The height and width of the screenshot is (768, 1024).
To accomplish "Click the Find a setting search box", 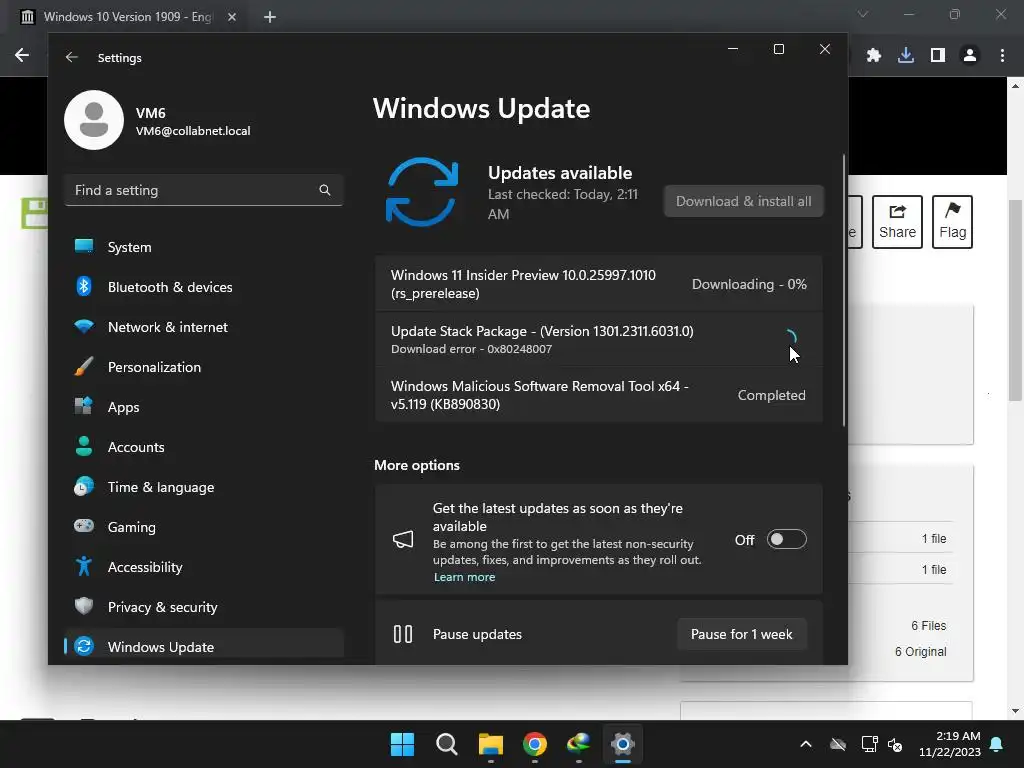I will point(204,190).
